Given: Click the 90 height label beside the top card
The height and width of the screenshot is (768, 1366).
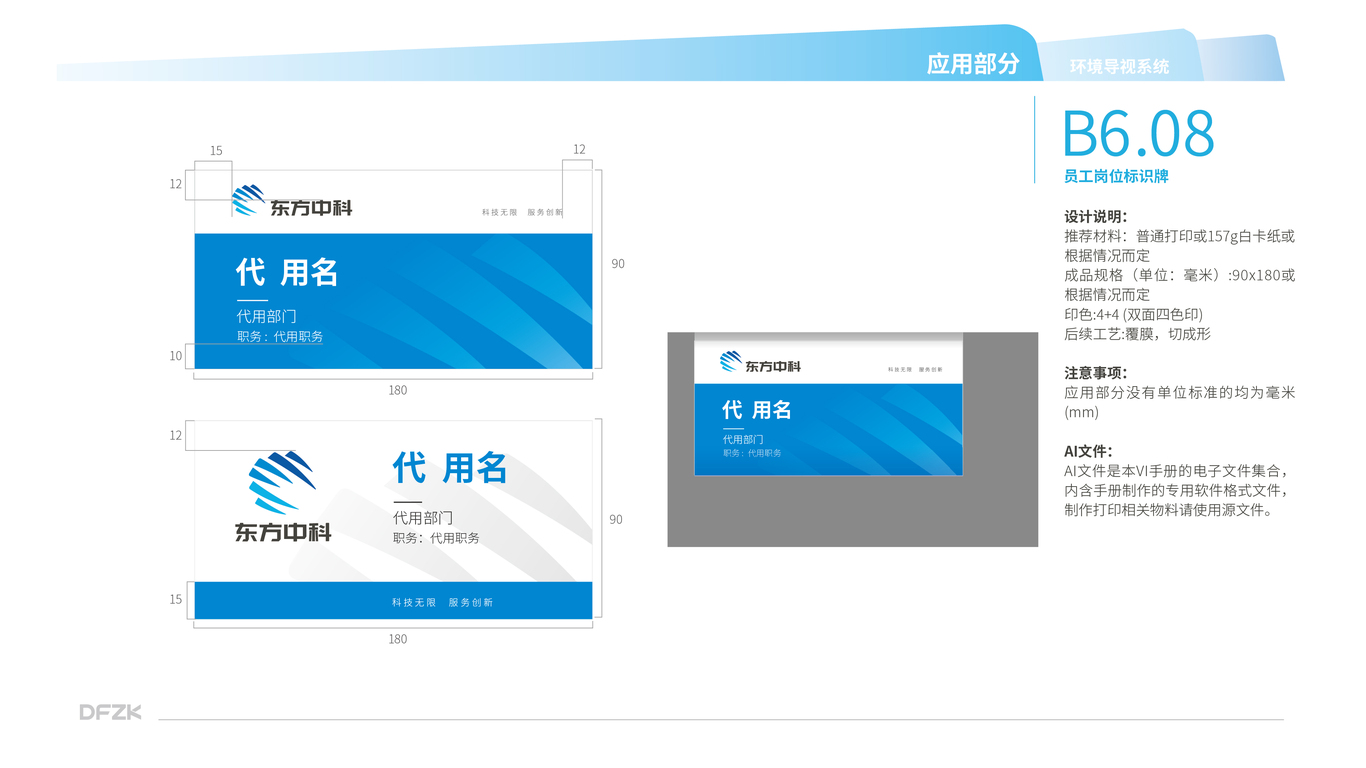Looking at the screenshot, I should coord(618,264).
